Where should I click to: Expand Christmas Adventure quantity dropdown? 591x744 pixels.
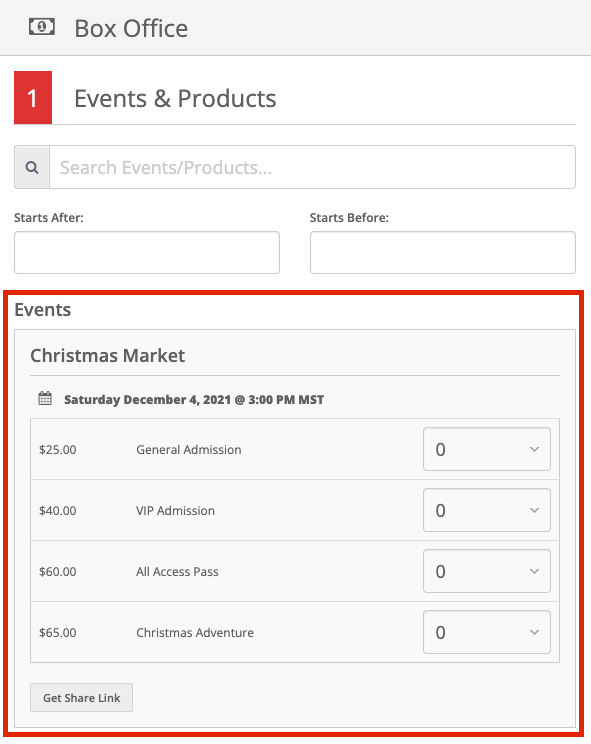[x=487, y=632]
